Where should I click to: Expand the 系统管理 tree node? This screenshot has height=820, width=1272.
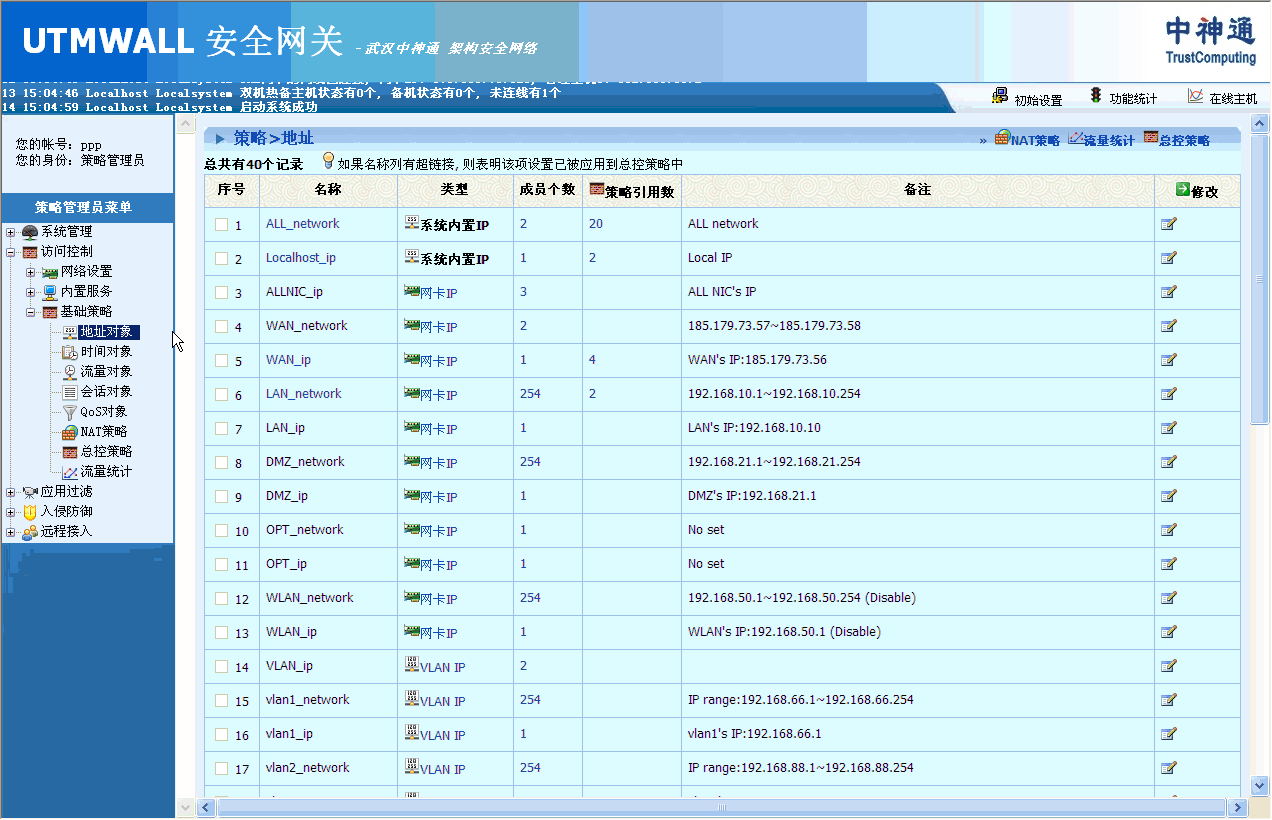(x=11, y=232)
